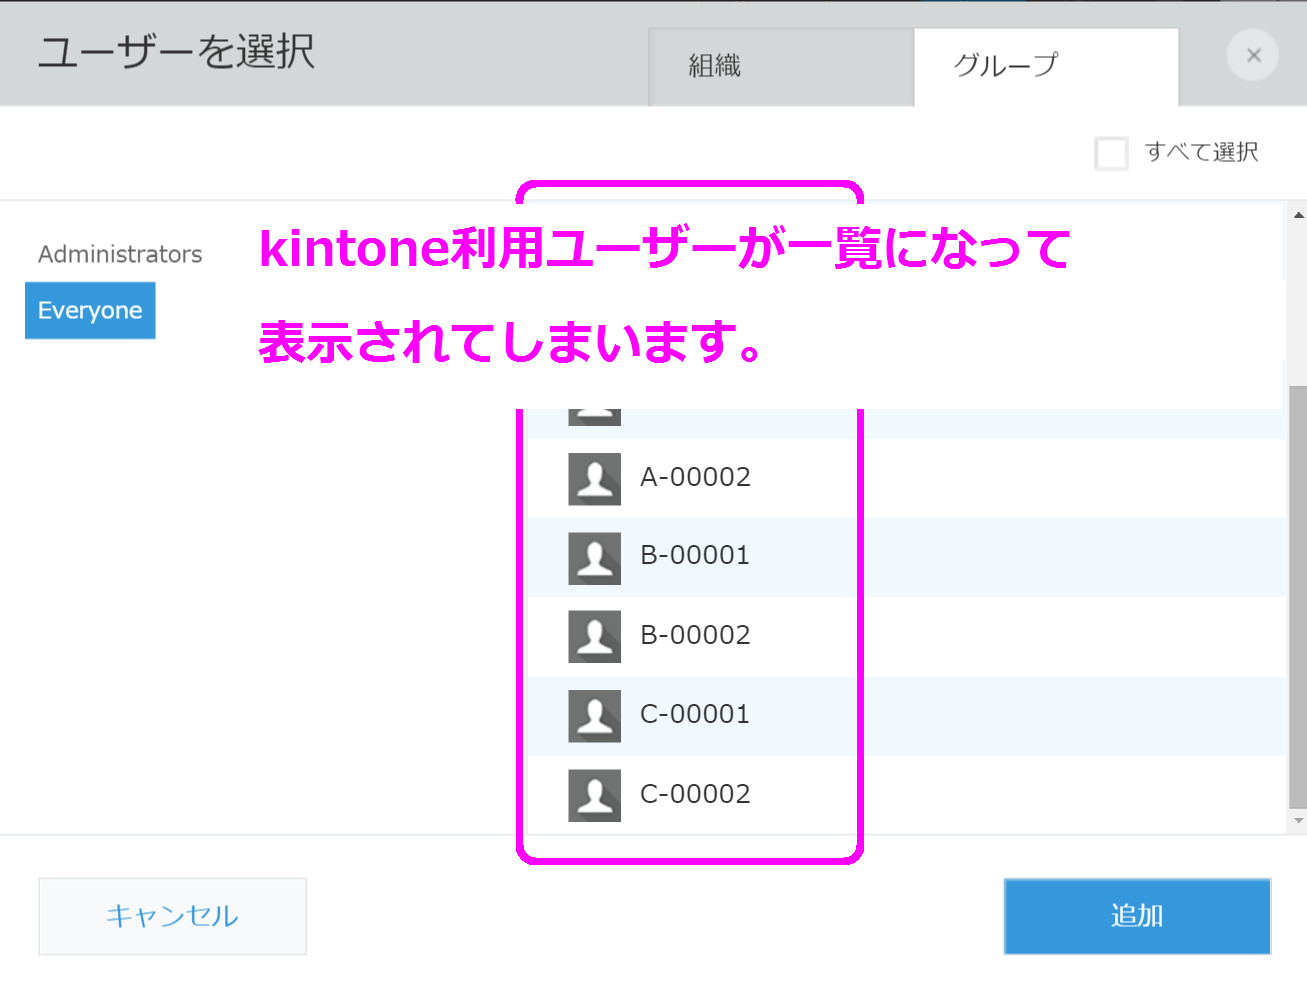Select the Everyone group
1307x993 pixels.
click(x=90, y=311)
